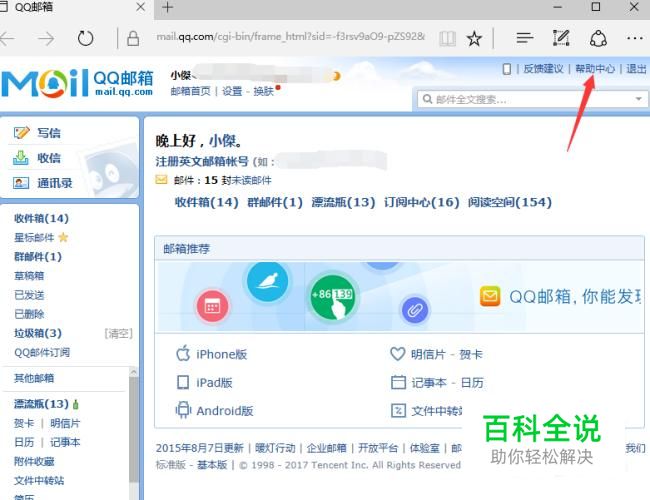Open 附件收藏 in sidebar
This screenshot has width=650, height=500.
tap(34, 461)
